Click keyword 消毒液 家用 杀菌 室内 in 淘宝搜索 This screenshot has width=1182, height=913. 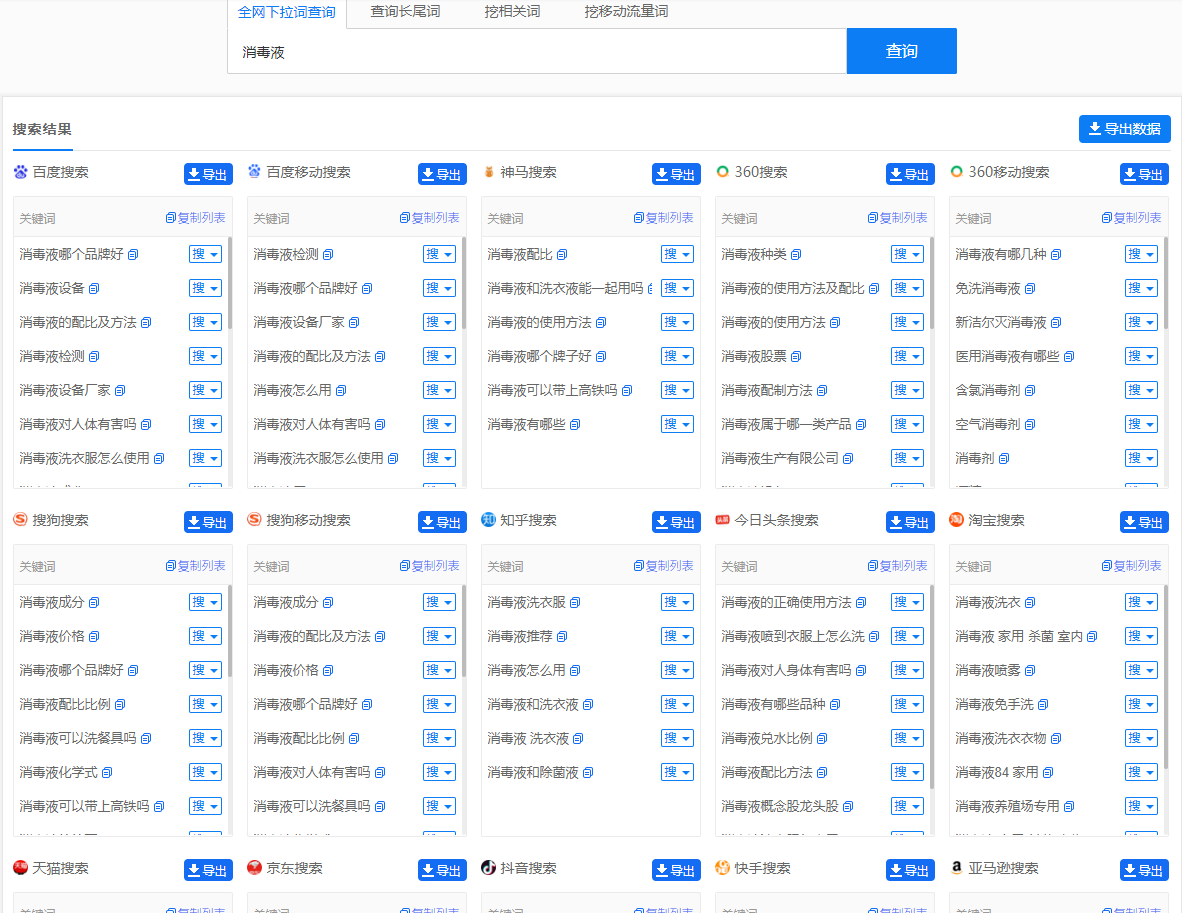point(1018,637)
